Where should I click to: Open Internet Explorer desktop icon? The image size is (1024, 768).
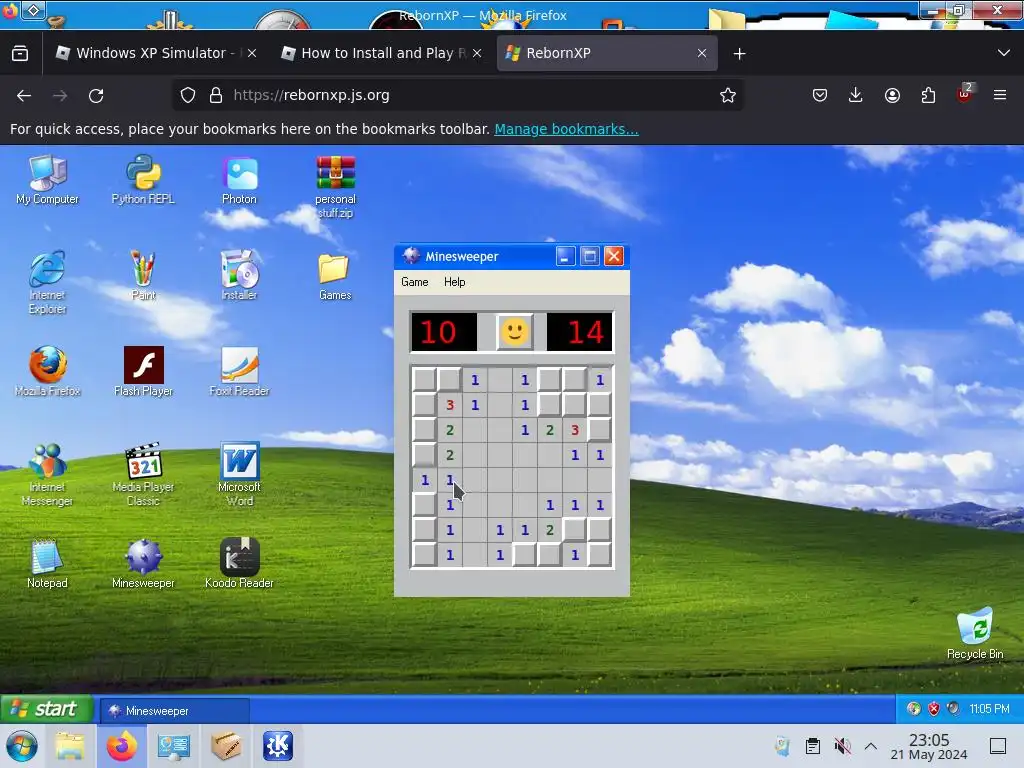coord(47,282)
